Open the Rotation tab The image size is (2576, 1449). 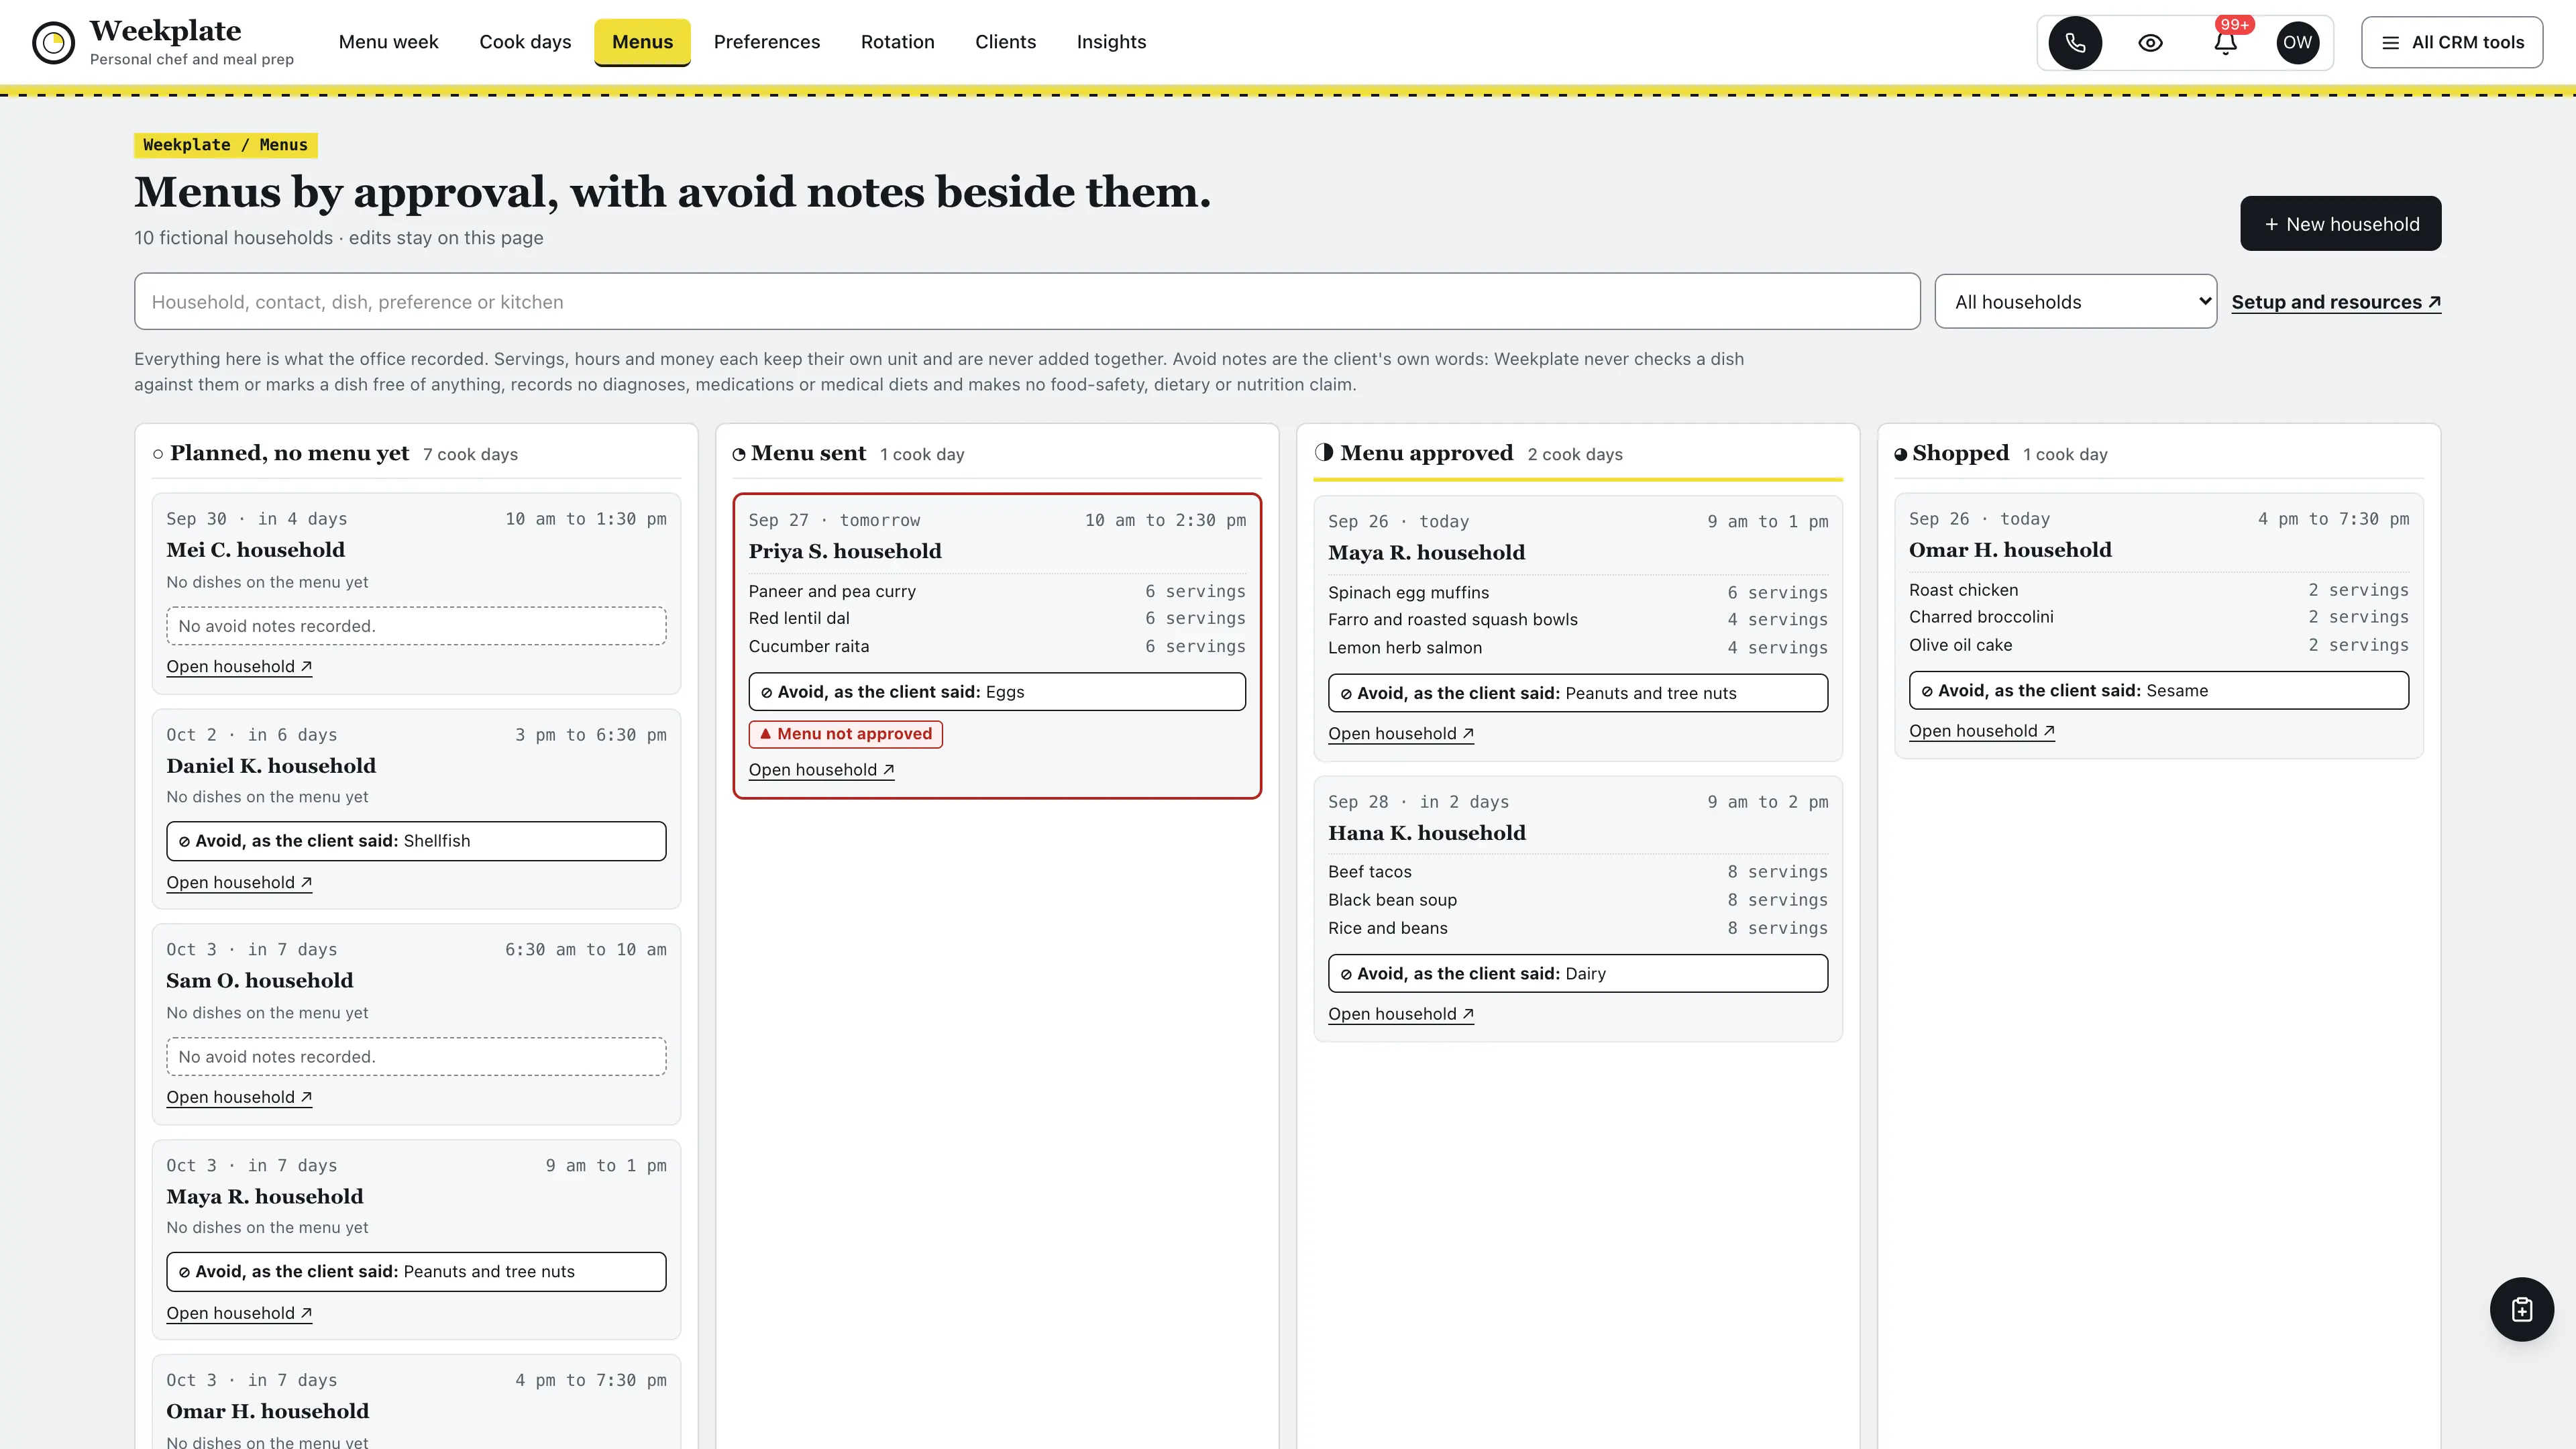tap(897, 42)
